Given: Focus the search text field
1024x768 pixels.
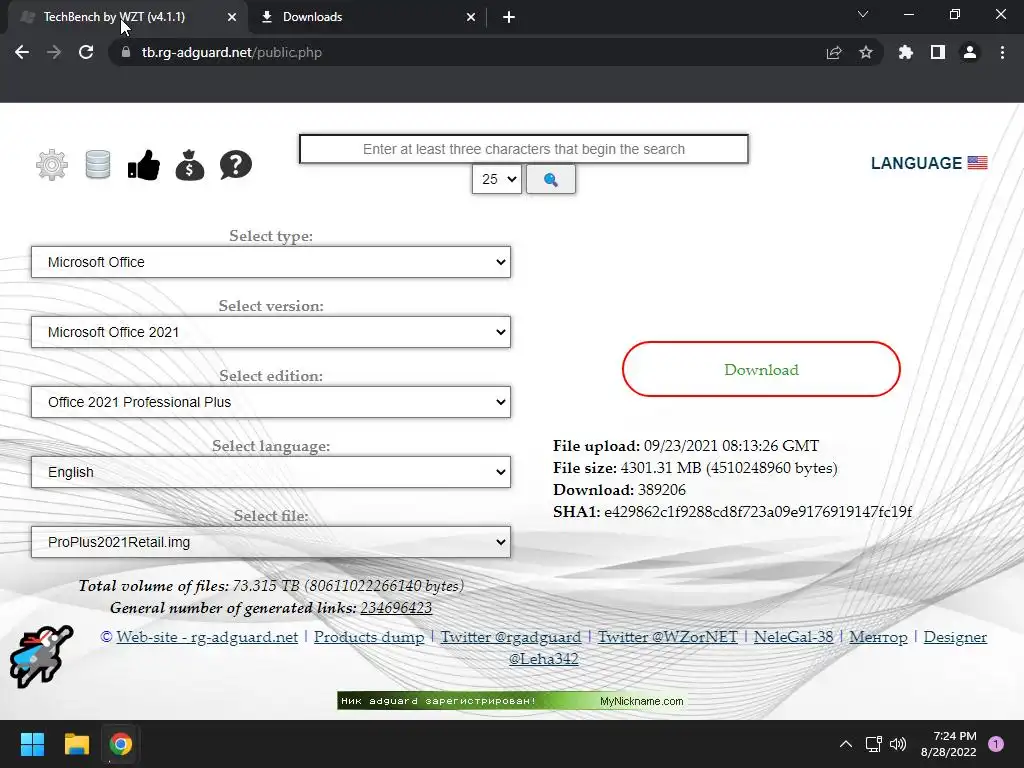Looking at the screenshot, I should pyautogui.click(x=524, y=149).
